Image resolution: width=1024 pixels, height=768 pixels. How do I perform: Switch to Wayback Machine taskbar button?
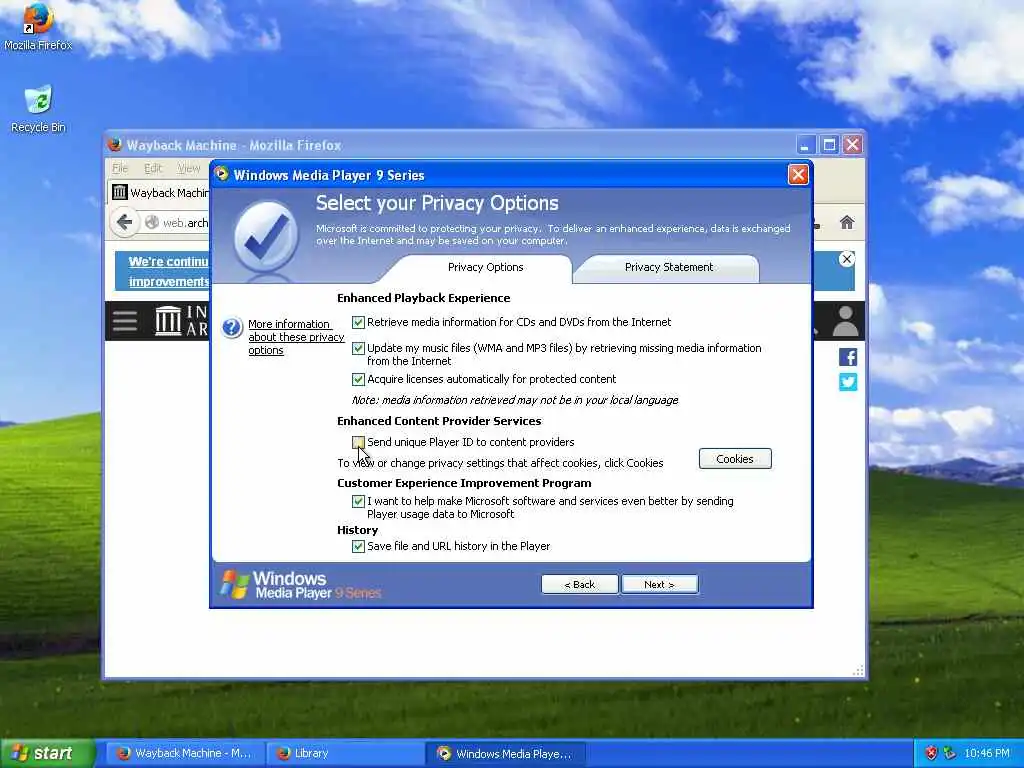(x=183, y=753)
